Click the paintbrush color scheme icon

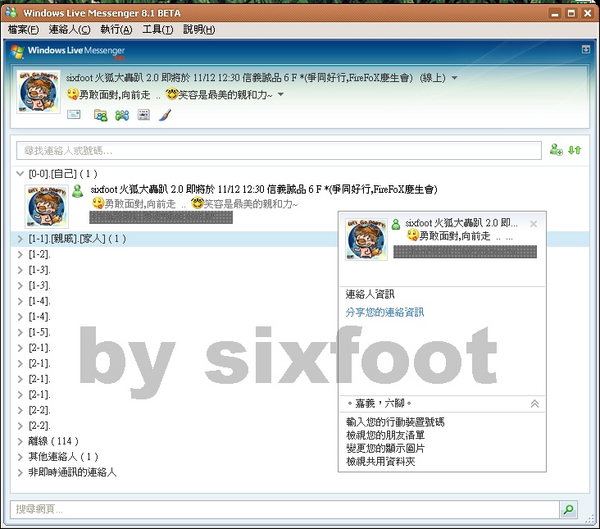(165, 114)
